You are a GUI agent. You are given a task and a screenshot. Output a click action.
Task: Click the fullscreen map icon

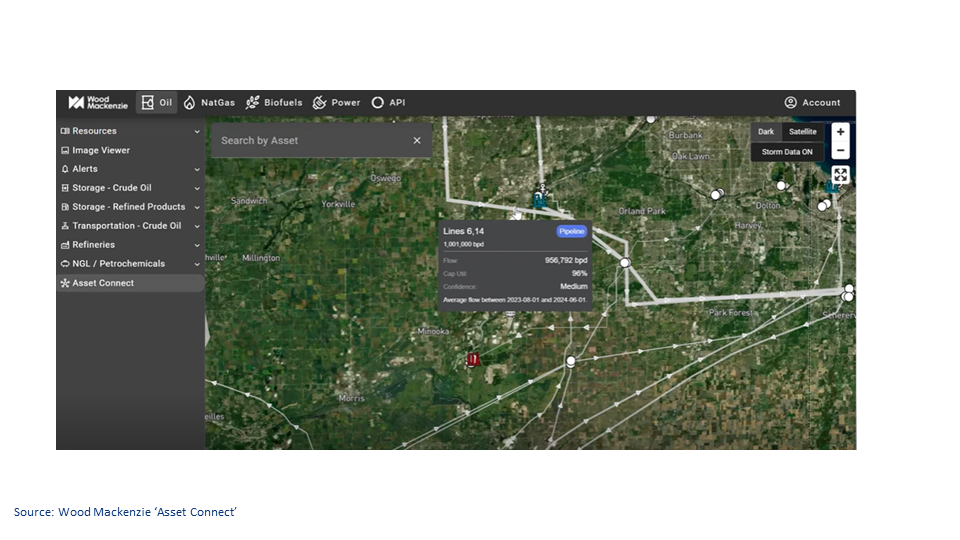840,175
